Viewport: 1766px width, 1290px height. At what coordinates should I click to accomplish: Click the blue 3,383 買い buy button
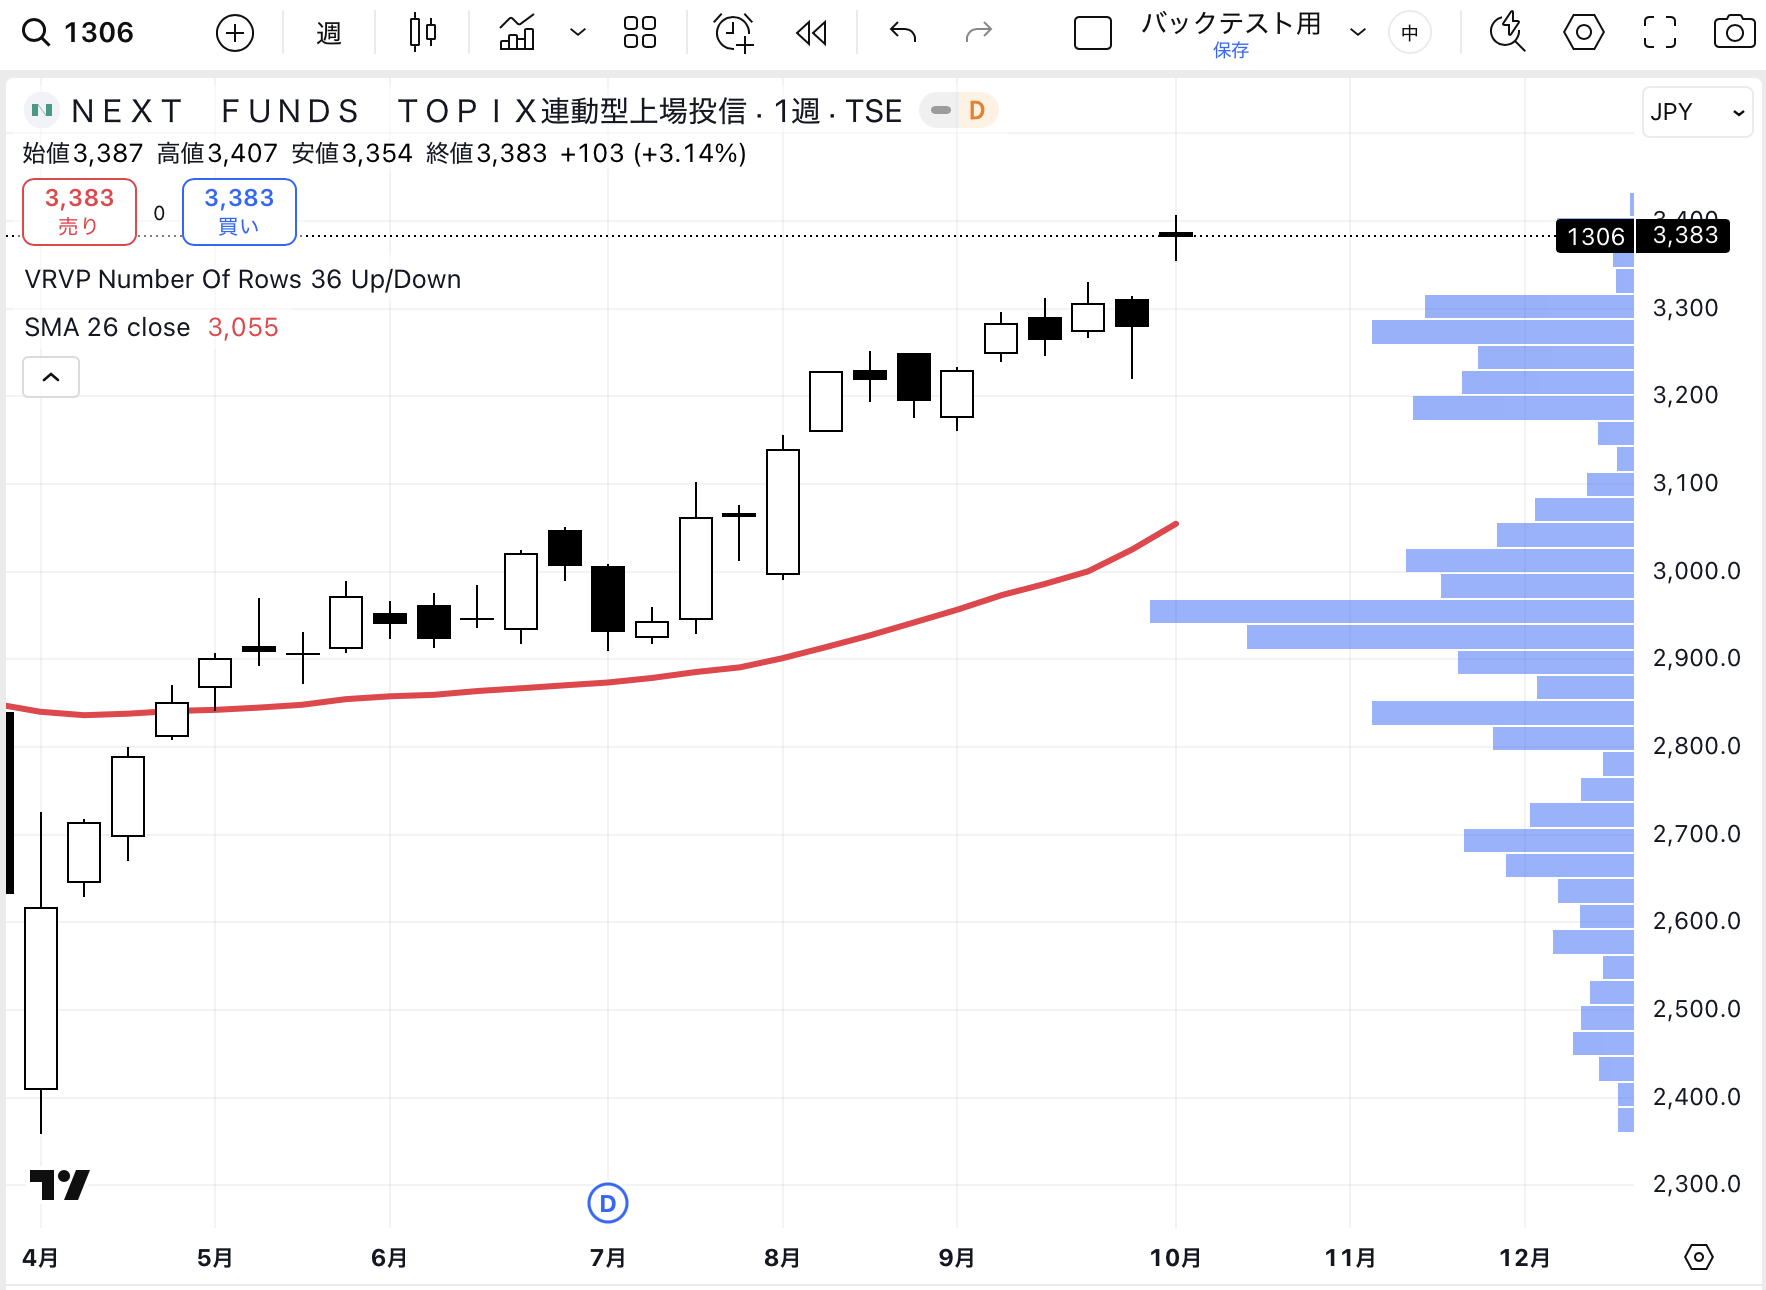[x=239, y=211]
